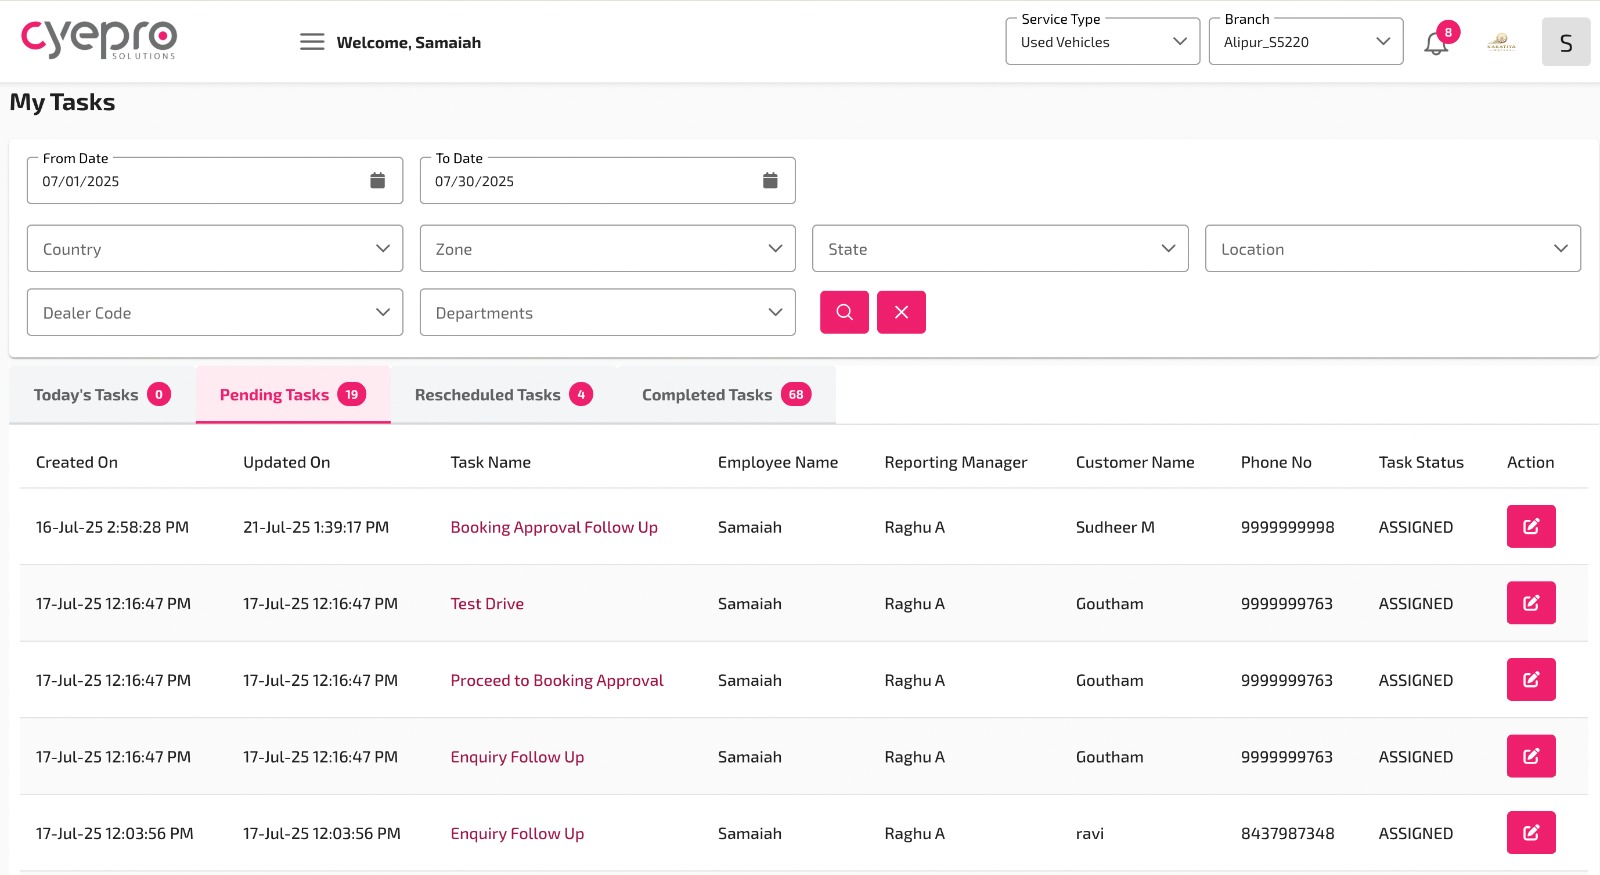Open the Departments dropdown
Screen dimensions: 1600x875
(x=607, y=313)
